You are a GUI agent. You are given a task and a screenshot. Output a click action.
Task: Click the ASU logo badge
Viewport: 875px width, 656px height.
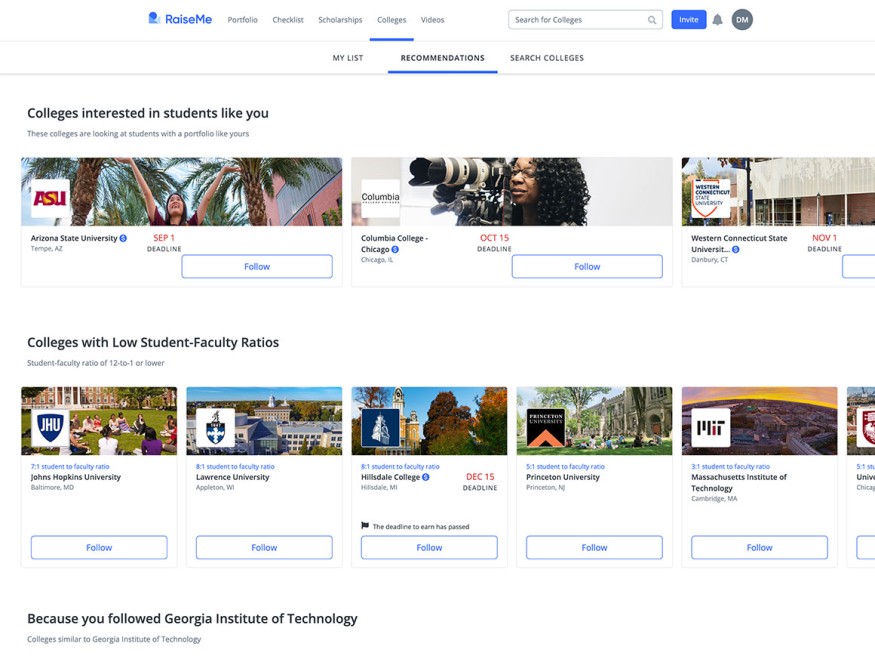tap(50, 198)
